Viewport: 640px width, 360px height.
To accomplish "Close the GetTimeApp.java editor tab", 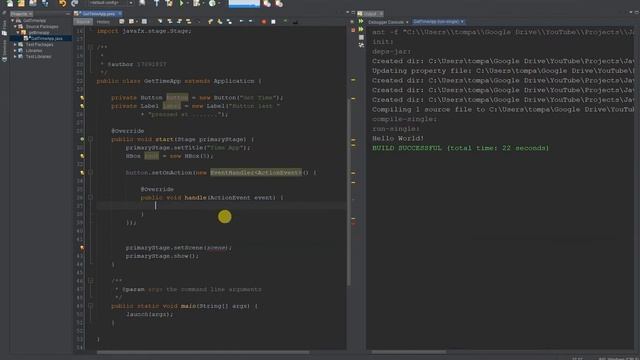I will [x=120, y=13].
